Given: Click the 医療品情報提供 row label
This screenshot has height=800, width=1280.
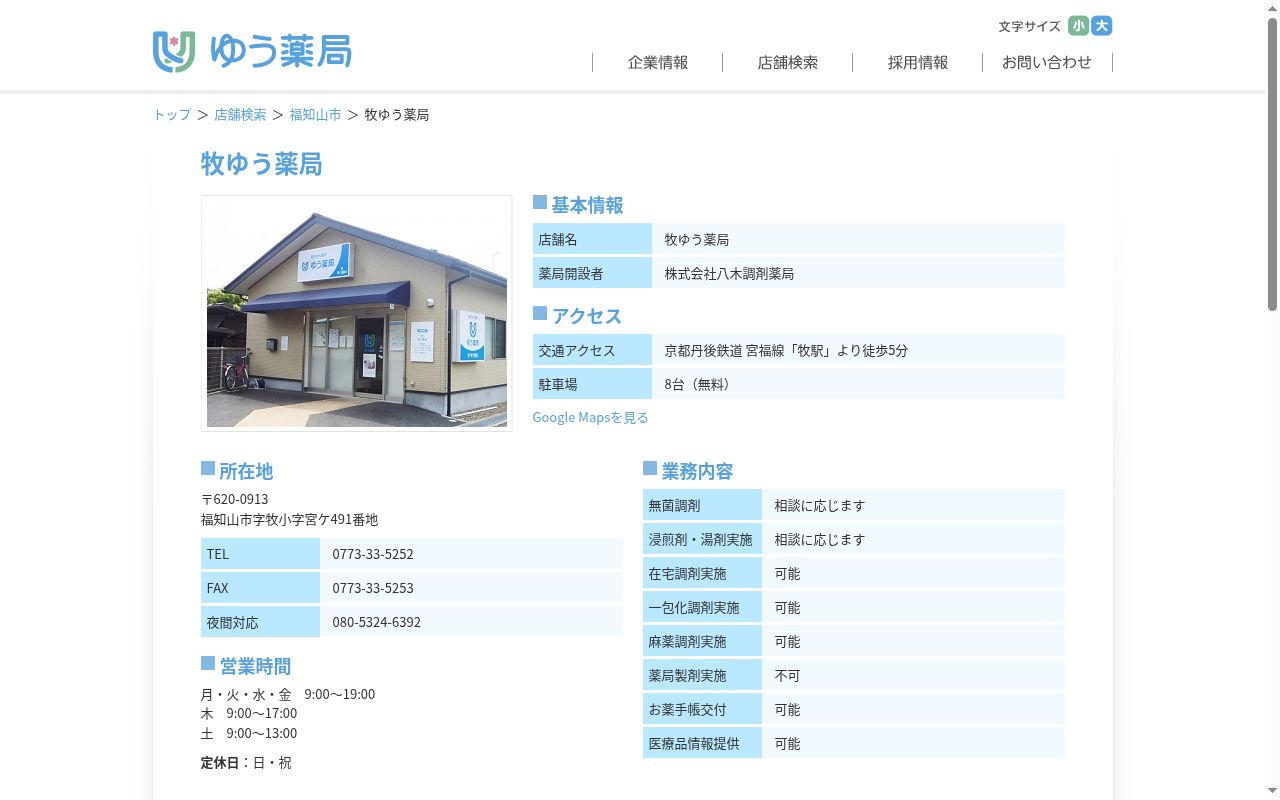Looking at the screenshot, I should (702, 744).
